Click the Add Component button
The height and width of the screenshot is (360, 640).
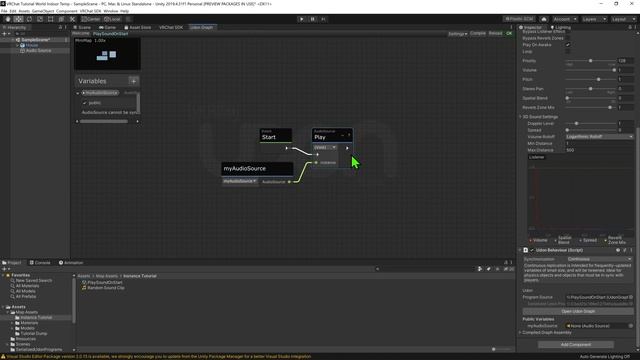576,344
